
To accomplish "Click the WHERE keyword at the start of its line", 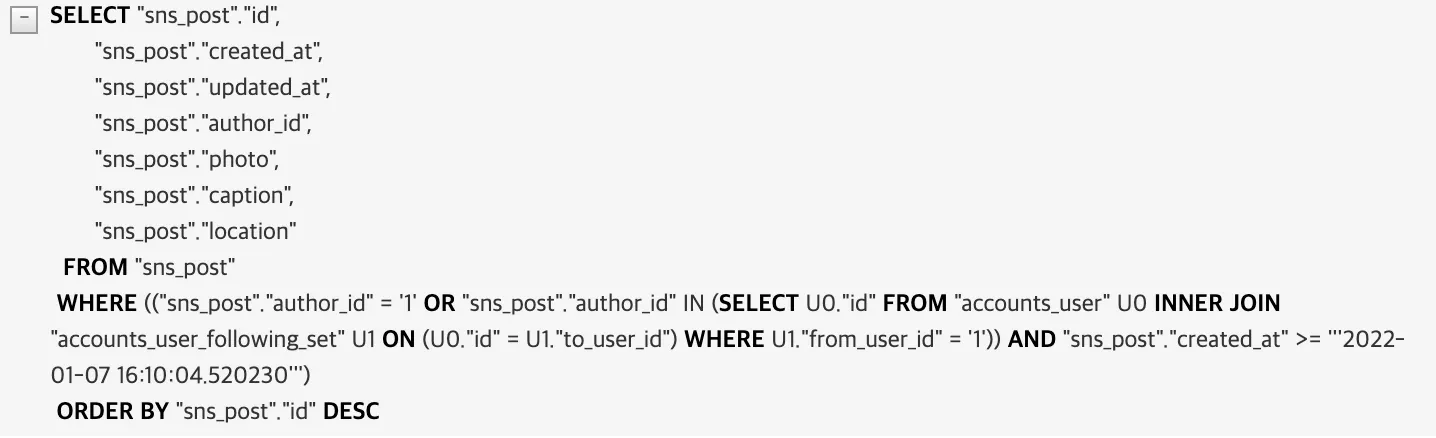I will coord(96,303).
